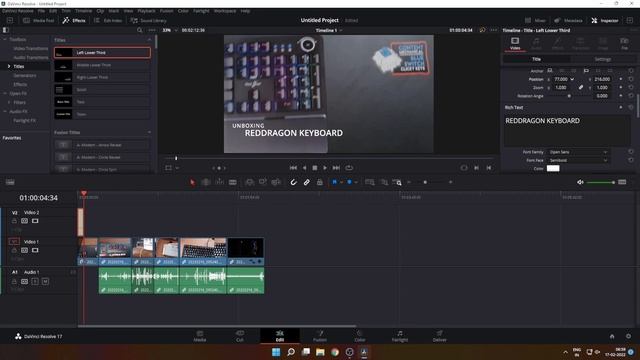Image resolution: width=640 pixels, height=360 pixels.
Task: Open the Workspace menu
Action: point(225,11)
